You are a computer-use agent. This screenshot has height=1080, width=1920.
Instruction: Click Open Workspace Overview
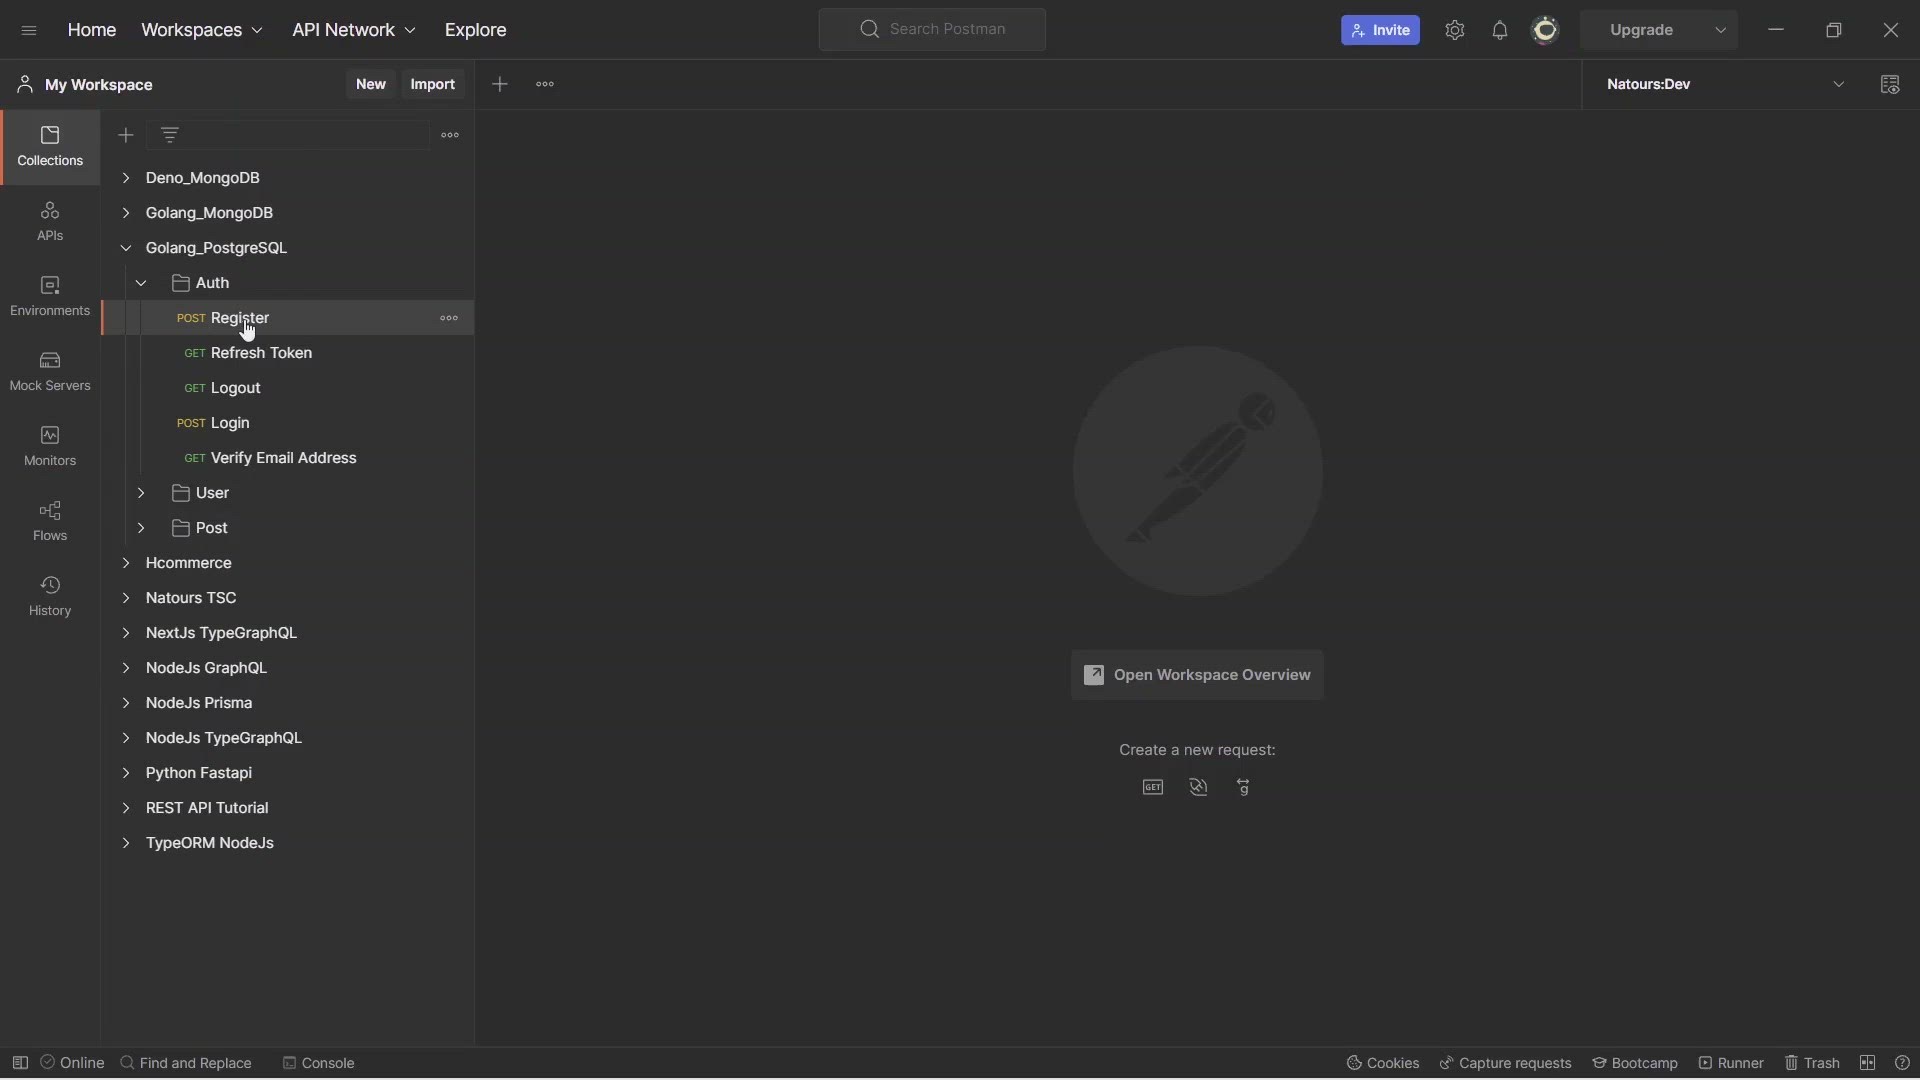pos(1197,675)
